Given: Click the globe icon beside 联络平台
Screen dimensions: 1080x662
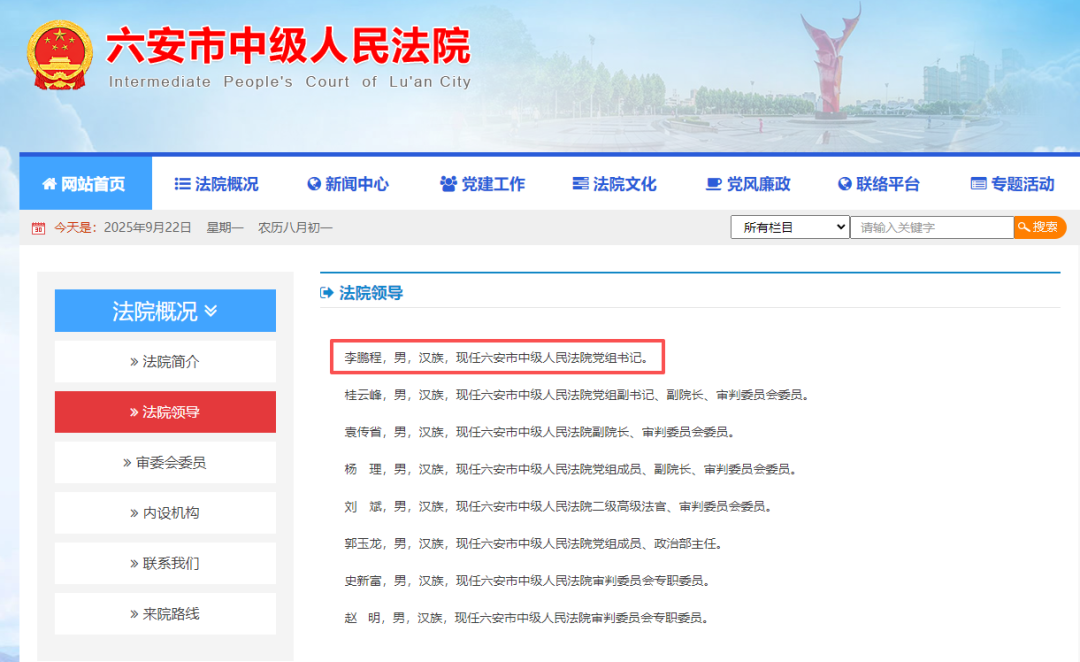Looking at the screenshot, I should click(x=844, y=184).
